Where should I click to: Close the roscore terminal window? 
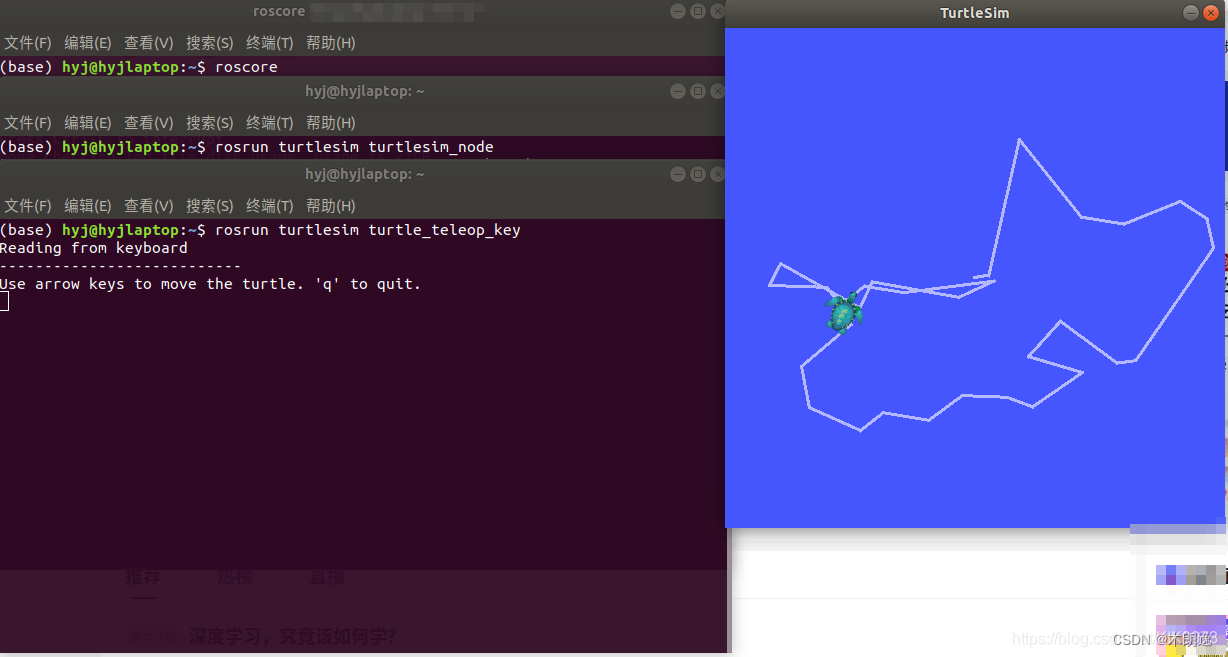pos(717,11)
